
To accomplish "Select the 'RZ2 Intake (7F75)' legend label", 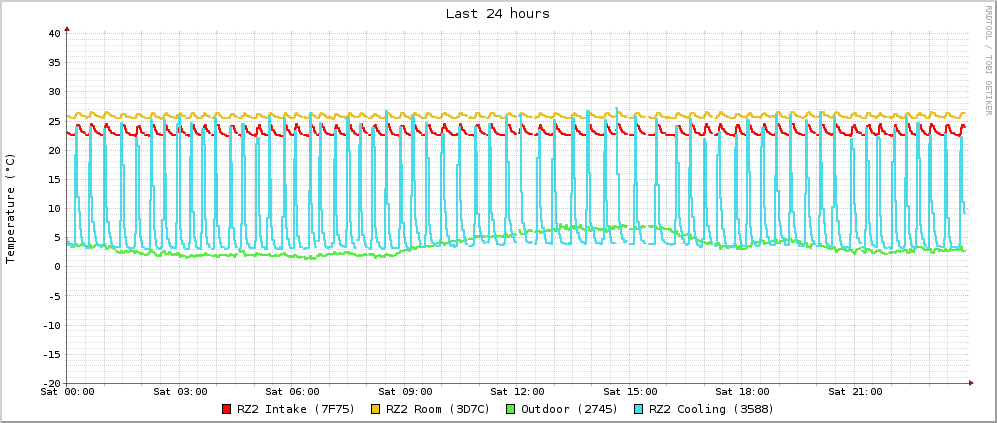I will tap(292, 409).
